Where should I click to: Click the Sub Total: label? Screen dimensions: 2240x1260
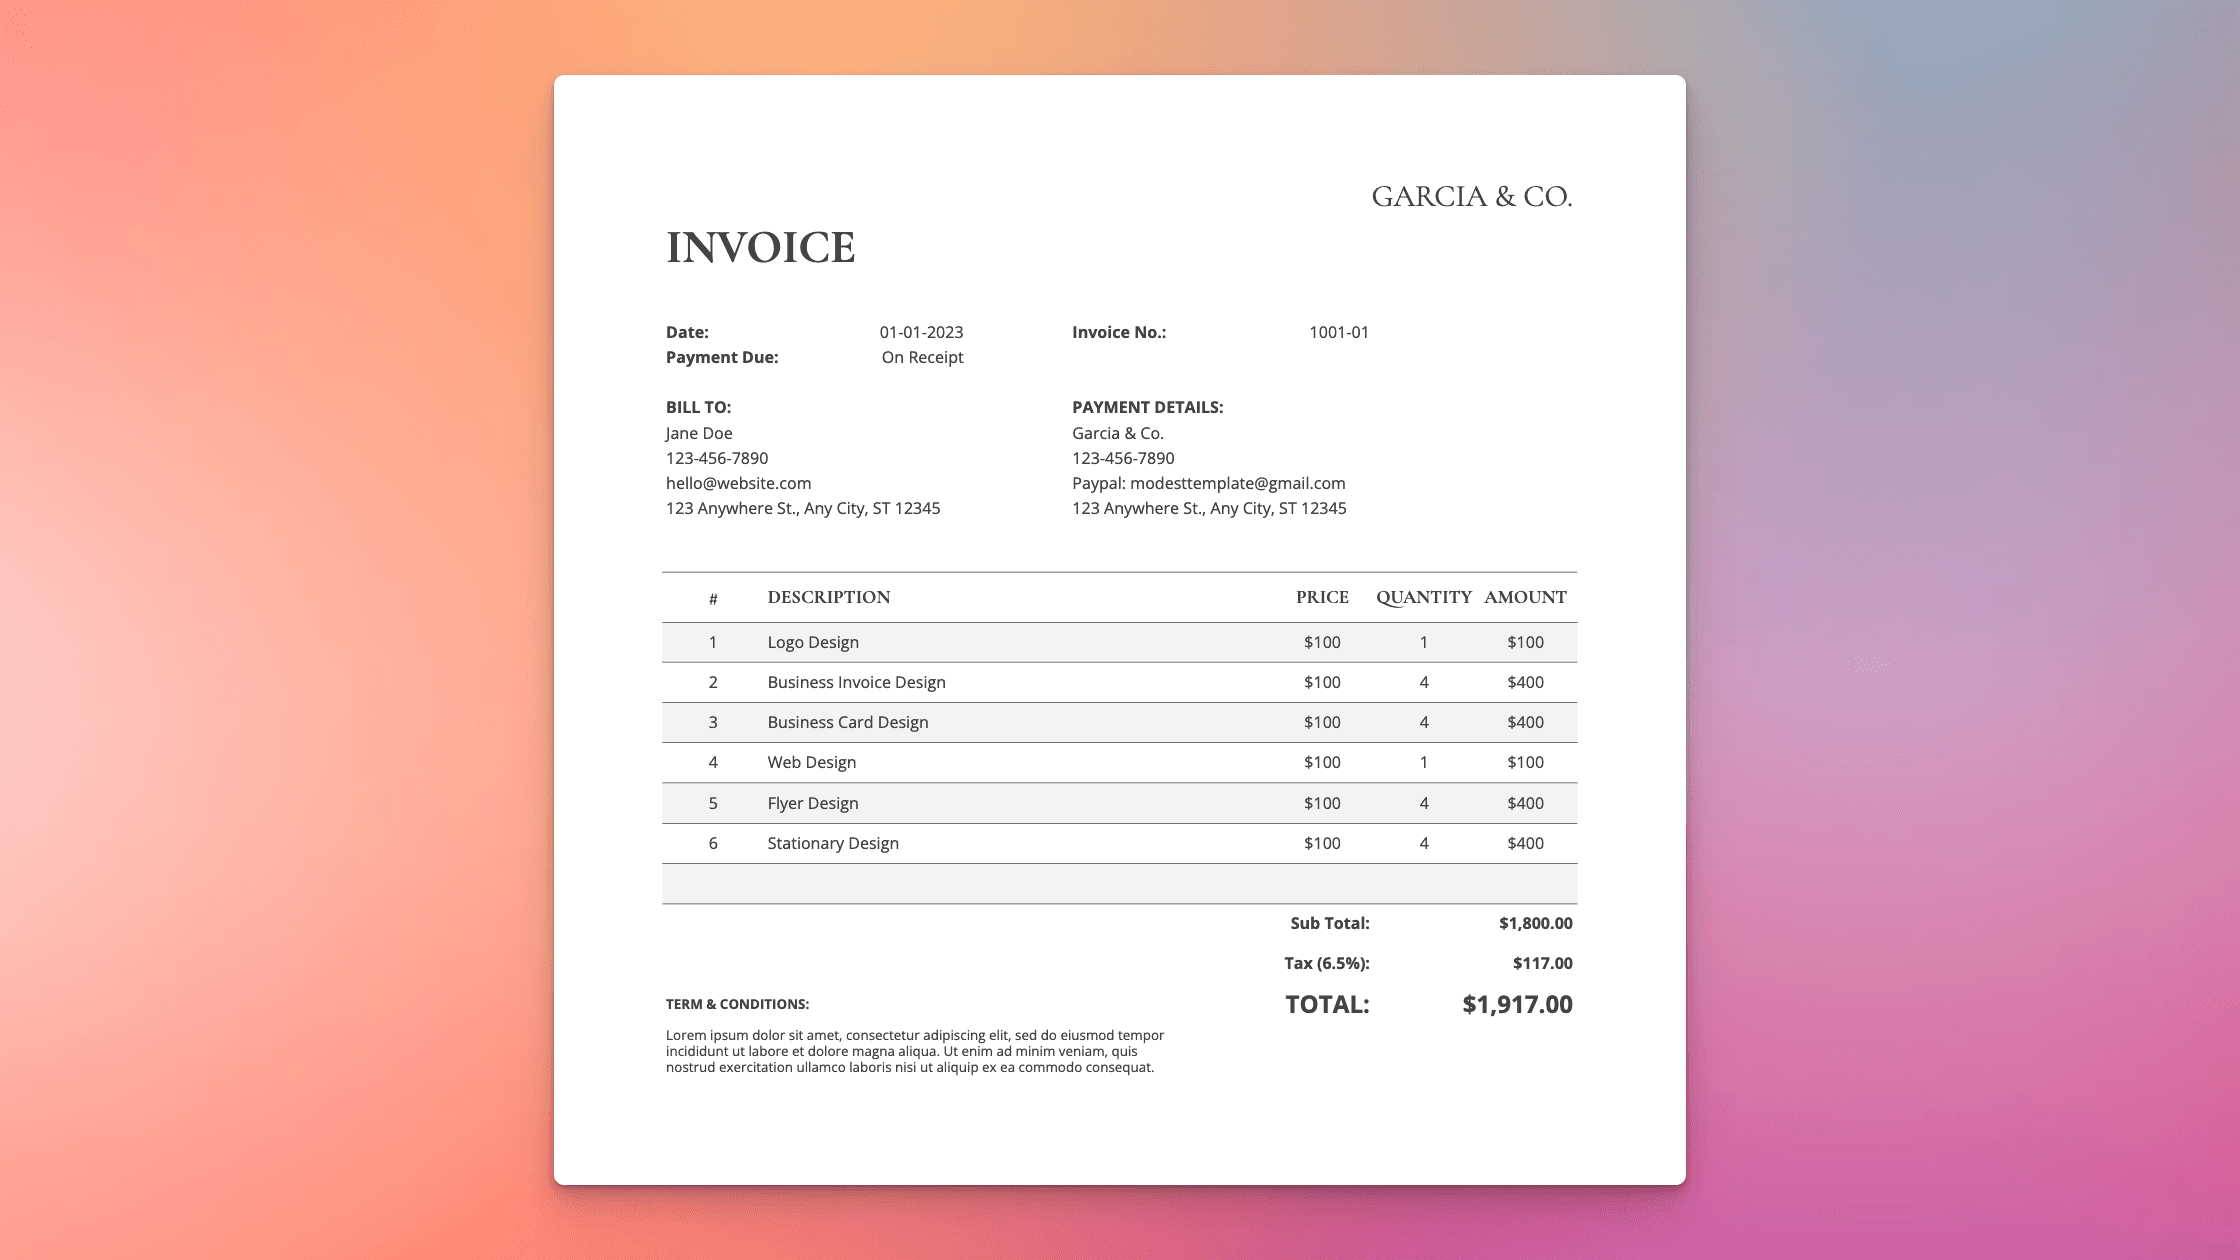pos(1329,923)
